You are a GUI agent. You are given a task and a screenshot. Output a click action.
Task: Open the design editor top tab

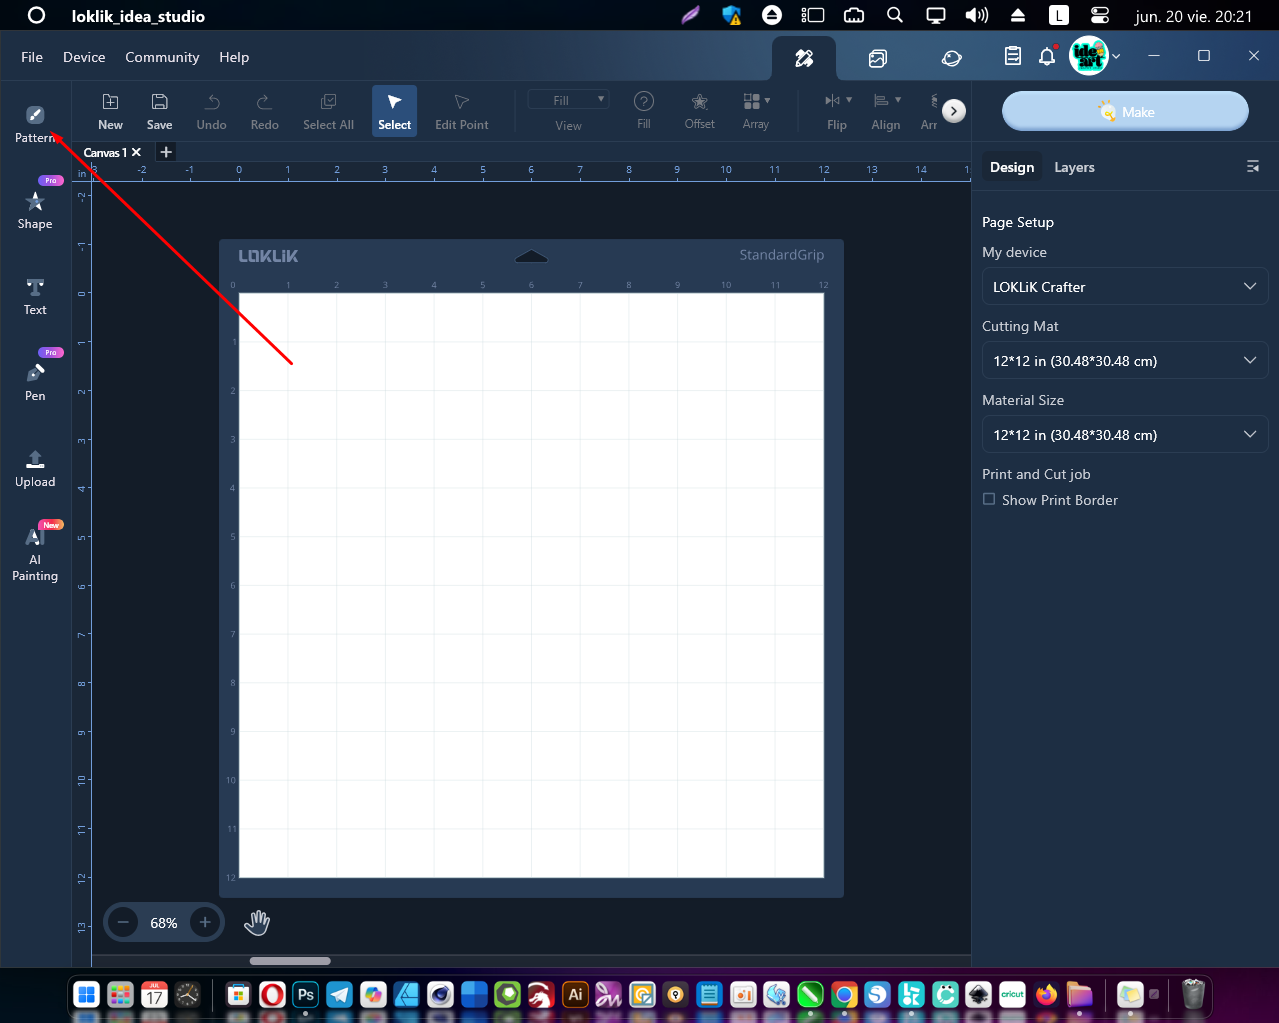(804, 58)
